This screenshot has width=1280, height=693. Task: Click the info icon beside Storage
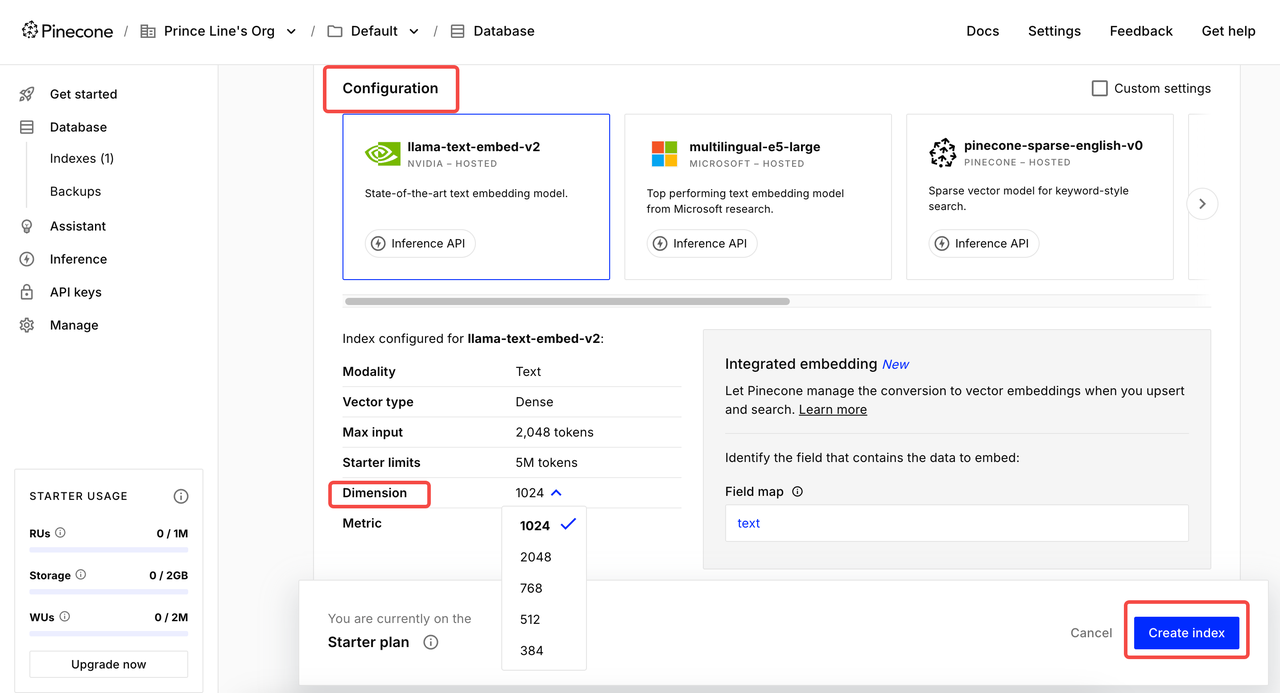click(x=81, y=575)
